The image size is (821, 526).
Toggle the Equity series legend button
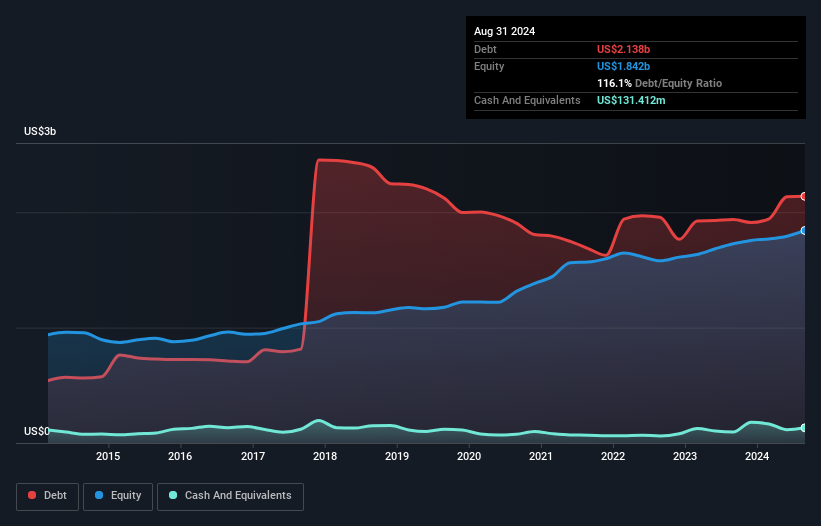[118, 496]
